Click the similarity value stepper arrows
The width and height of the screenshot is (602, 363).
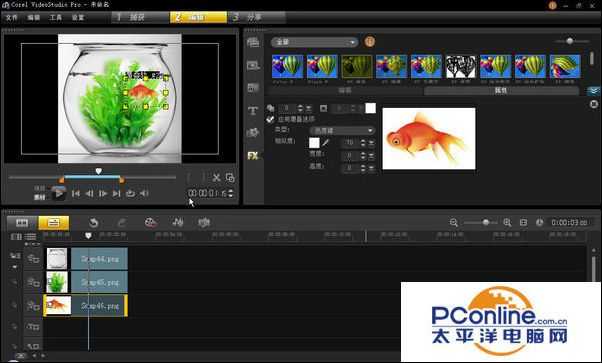(363, 143)
